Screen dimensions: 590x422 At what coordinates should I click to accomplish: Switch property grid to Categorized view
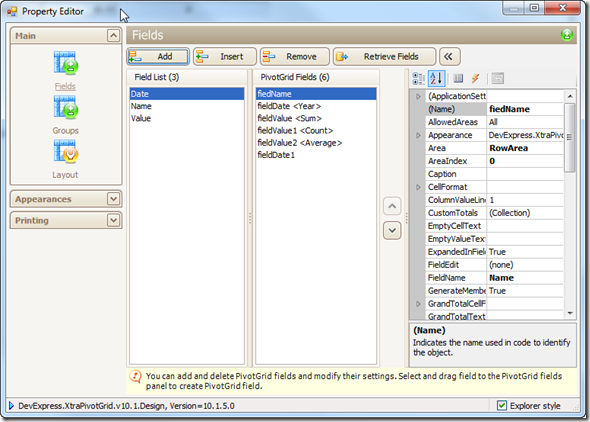coord(418,79)
